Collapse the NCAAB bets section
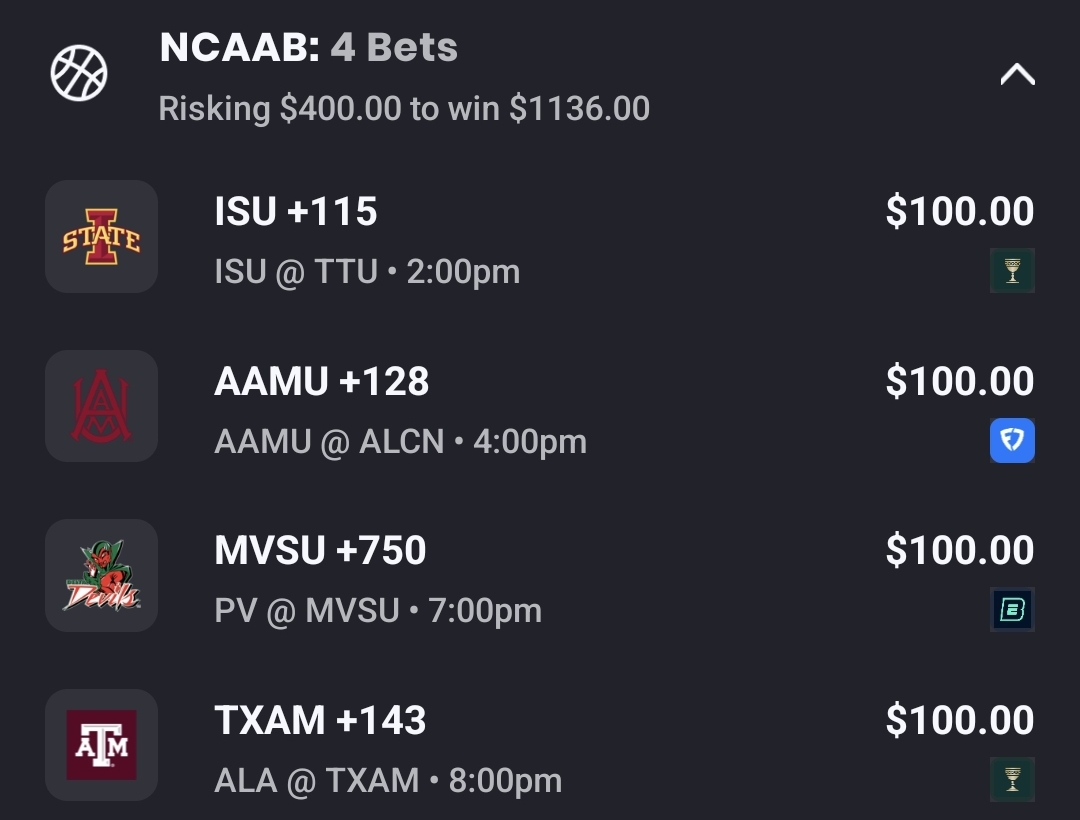 1017,75
